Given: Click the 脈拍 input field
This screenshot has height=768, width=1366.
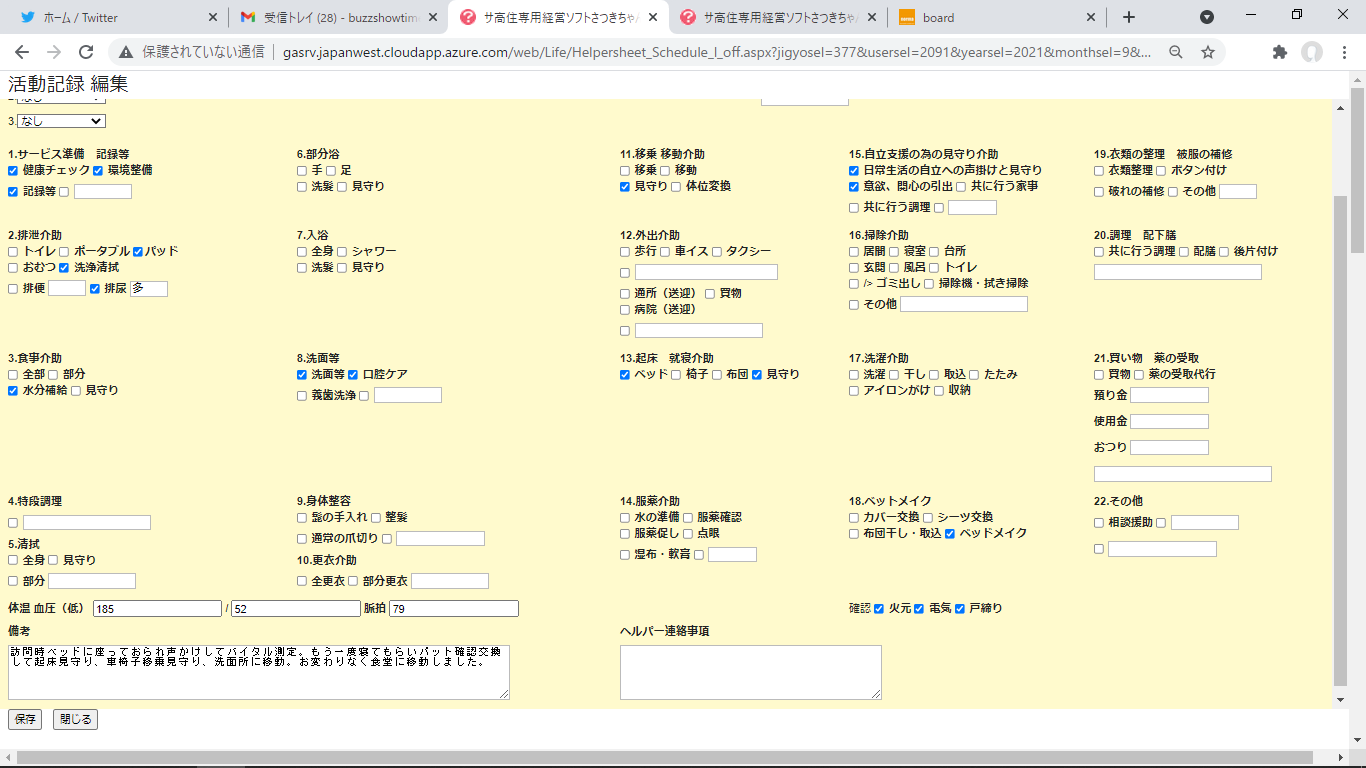Looking at the screenshot, I should [x=453, y=609].
